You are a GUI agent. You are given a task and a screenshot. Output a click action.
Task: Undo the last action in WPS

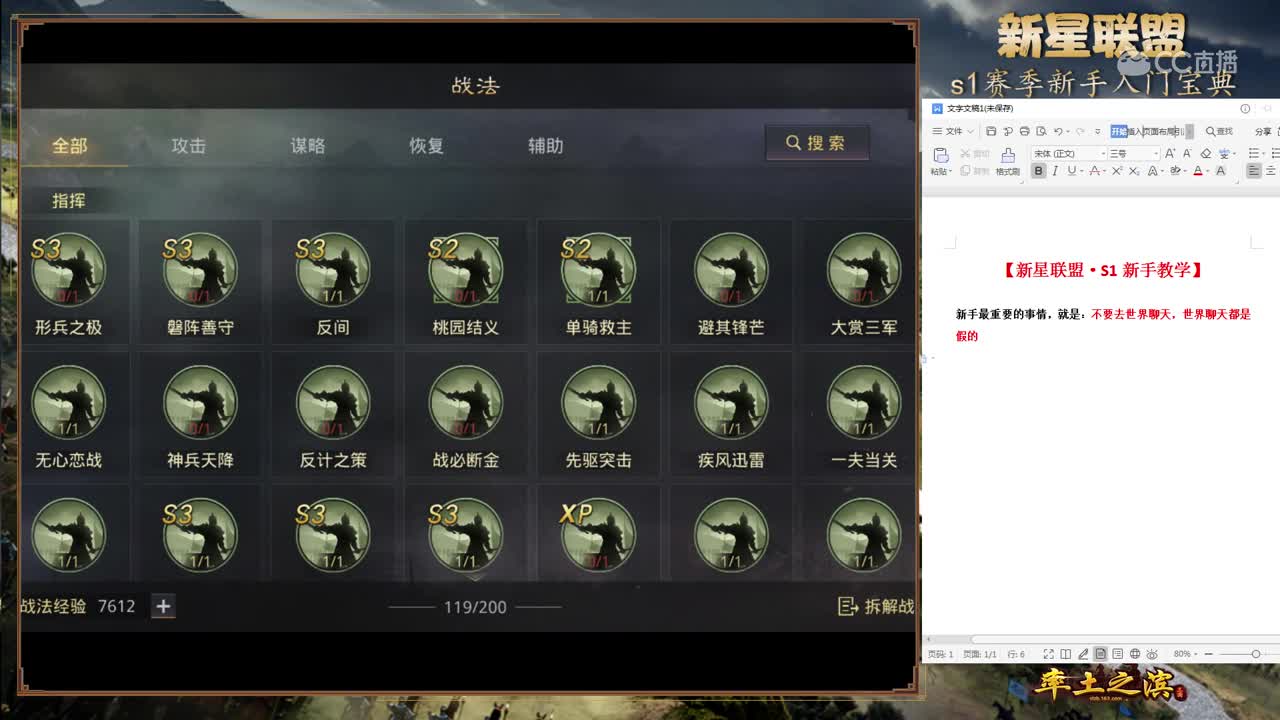pos(1057,131)
